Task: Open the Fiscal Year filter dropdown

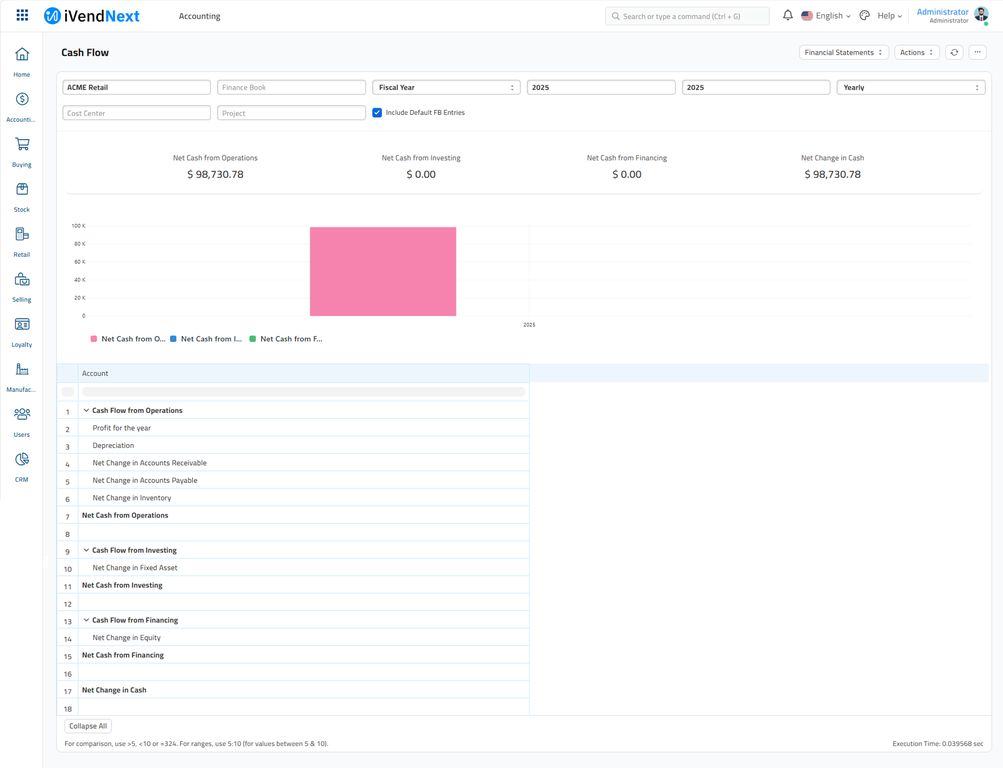Action: pyautogui.click(x=446, y=88)
